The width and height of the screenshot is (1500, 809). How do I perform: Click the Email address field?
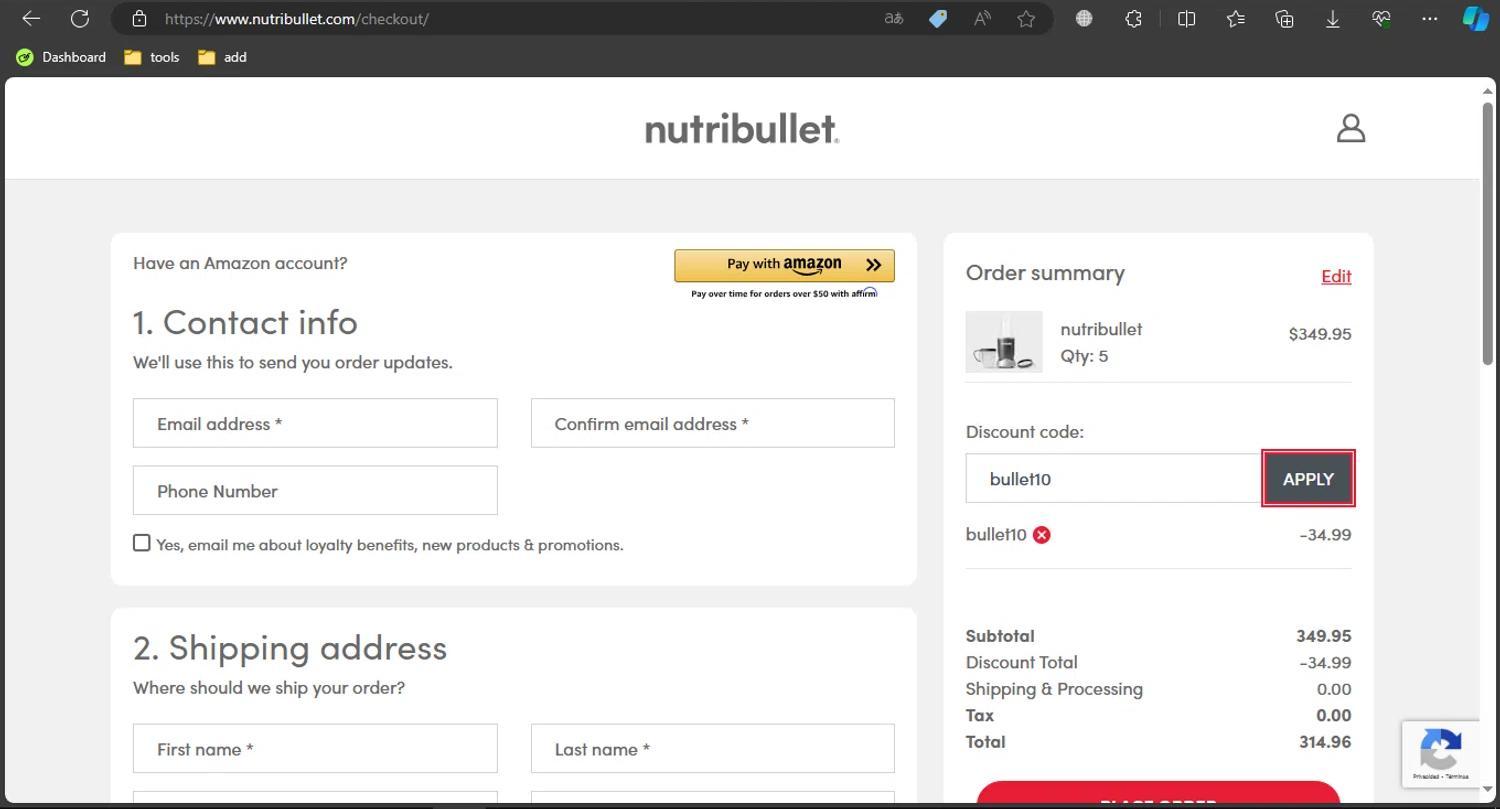(315, 423)
